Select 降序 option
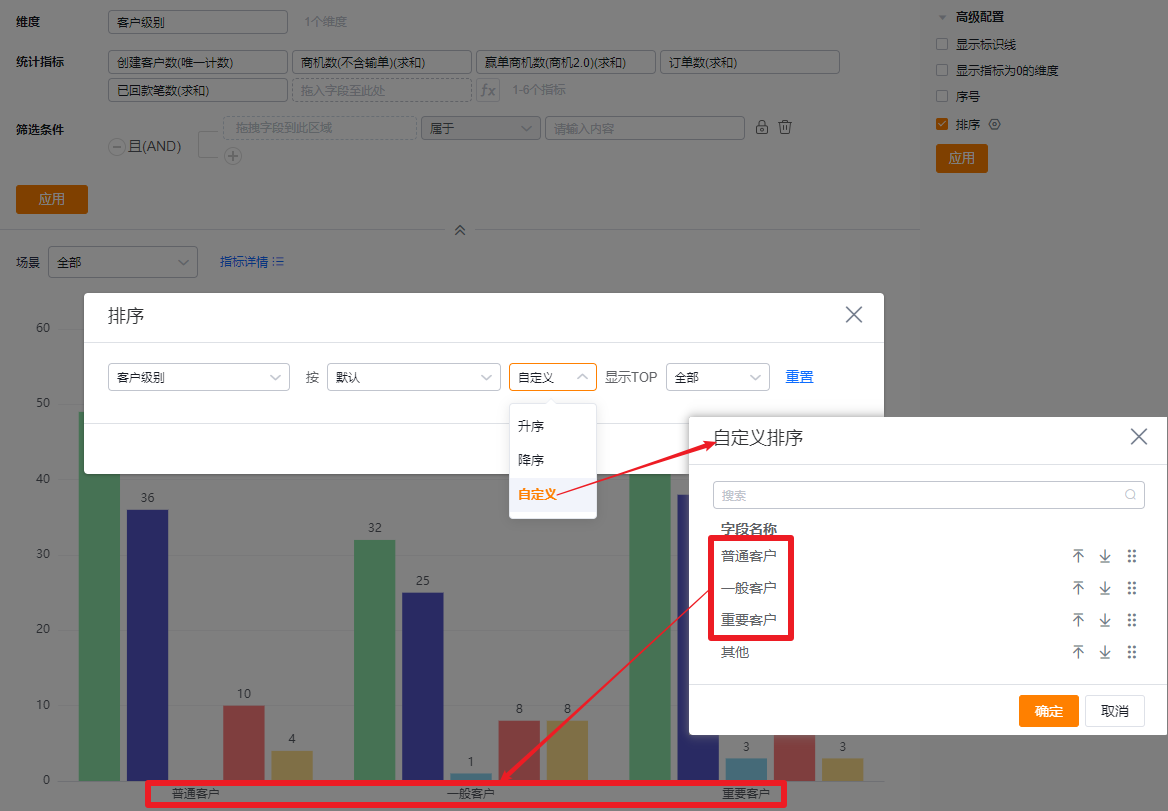Image resolution: width=1168 pixels, height=811 pixels. pyautogui.click(x=553, y=459)
